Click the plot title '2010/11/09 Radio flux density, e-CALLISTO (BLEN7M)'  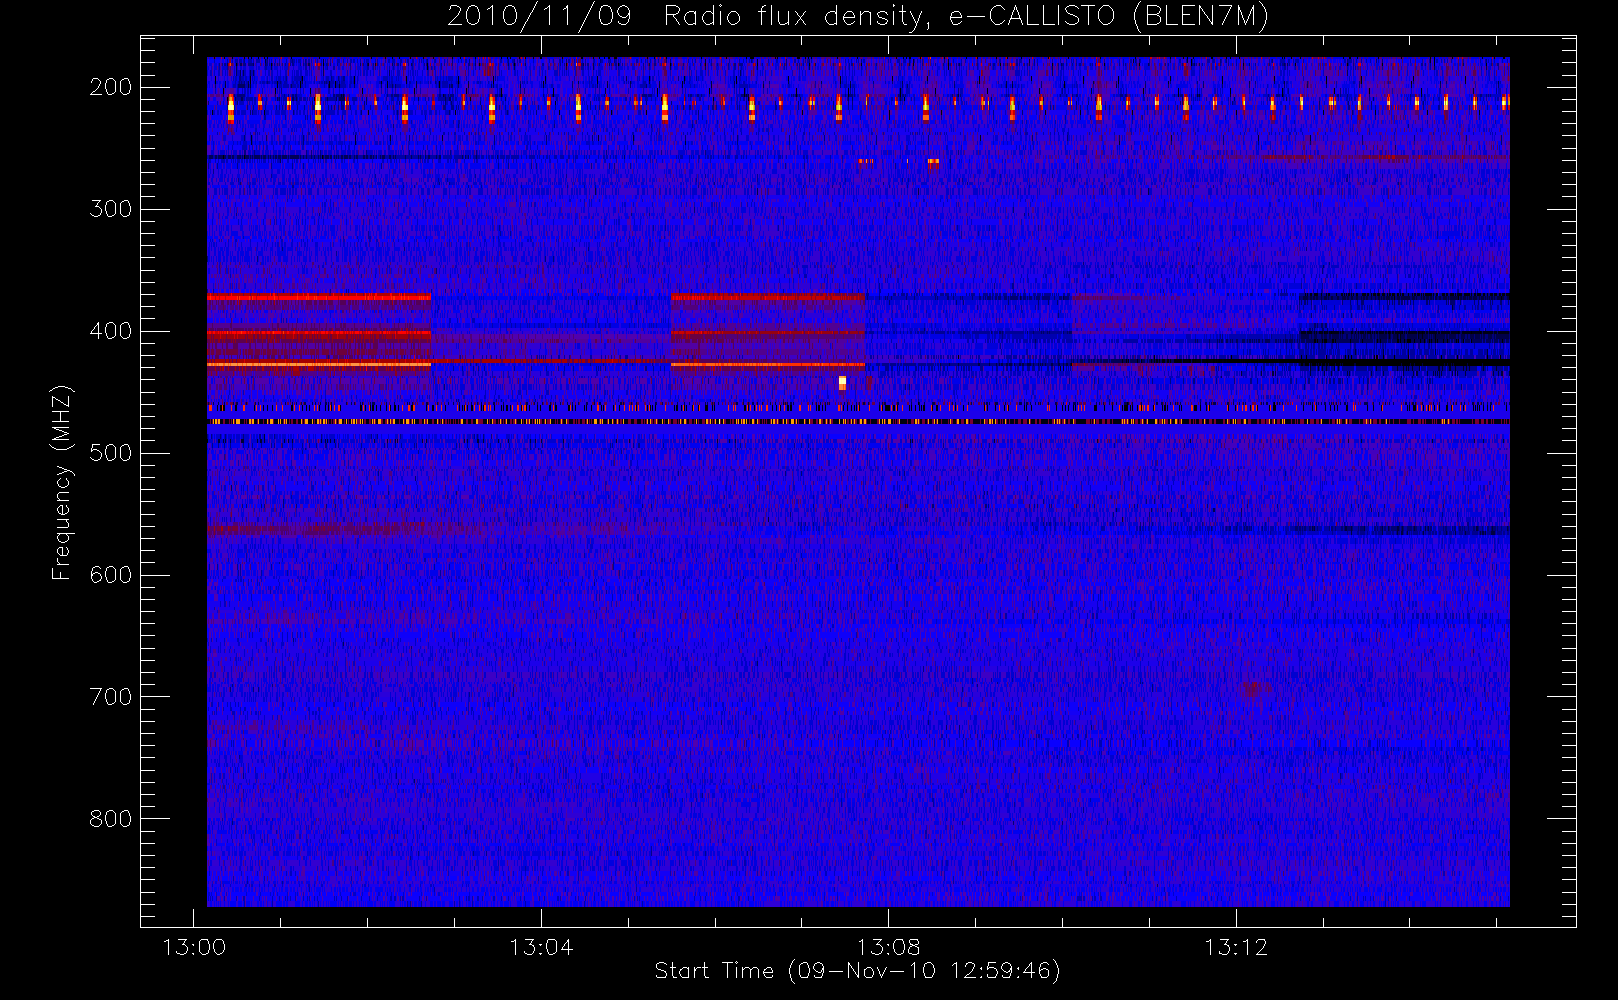pyautogui.click(x=857, y=17)
